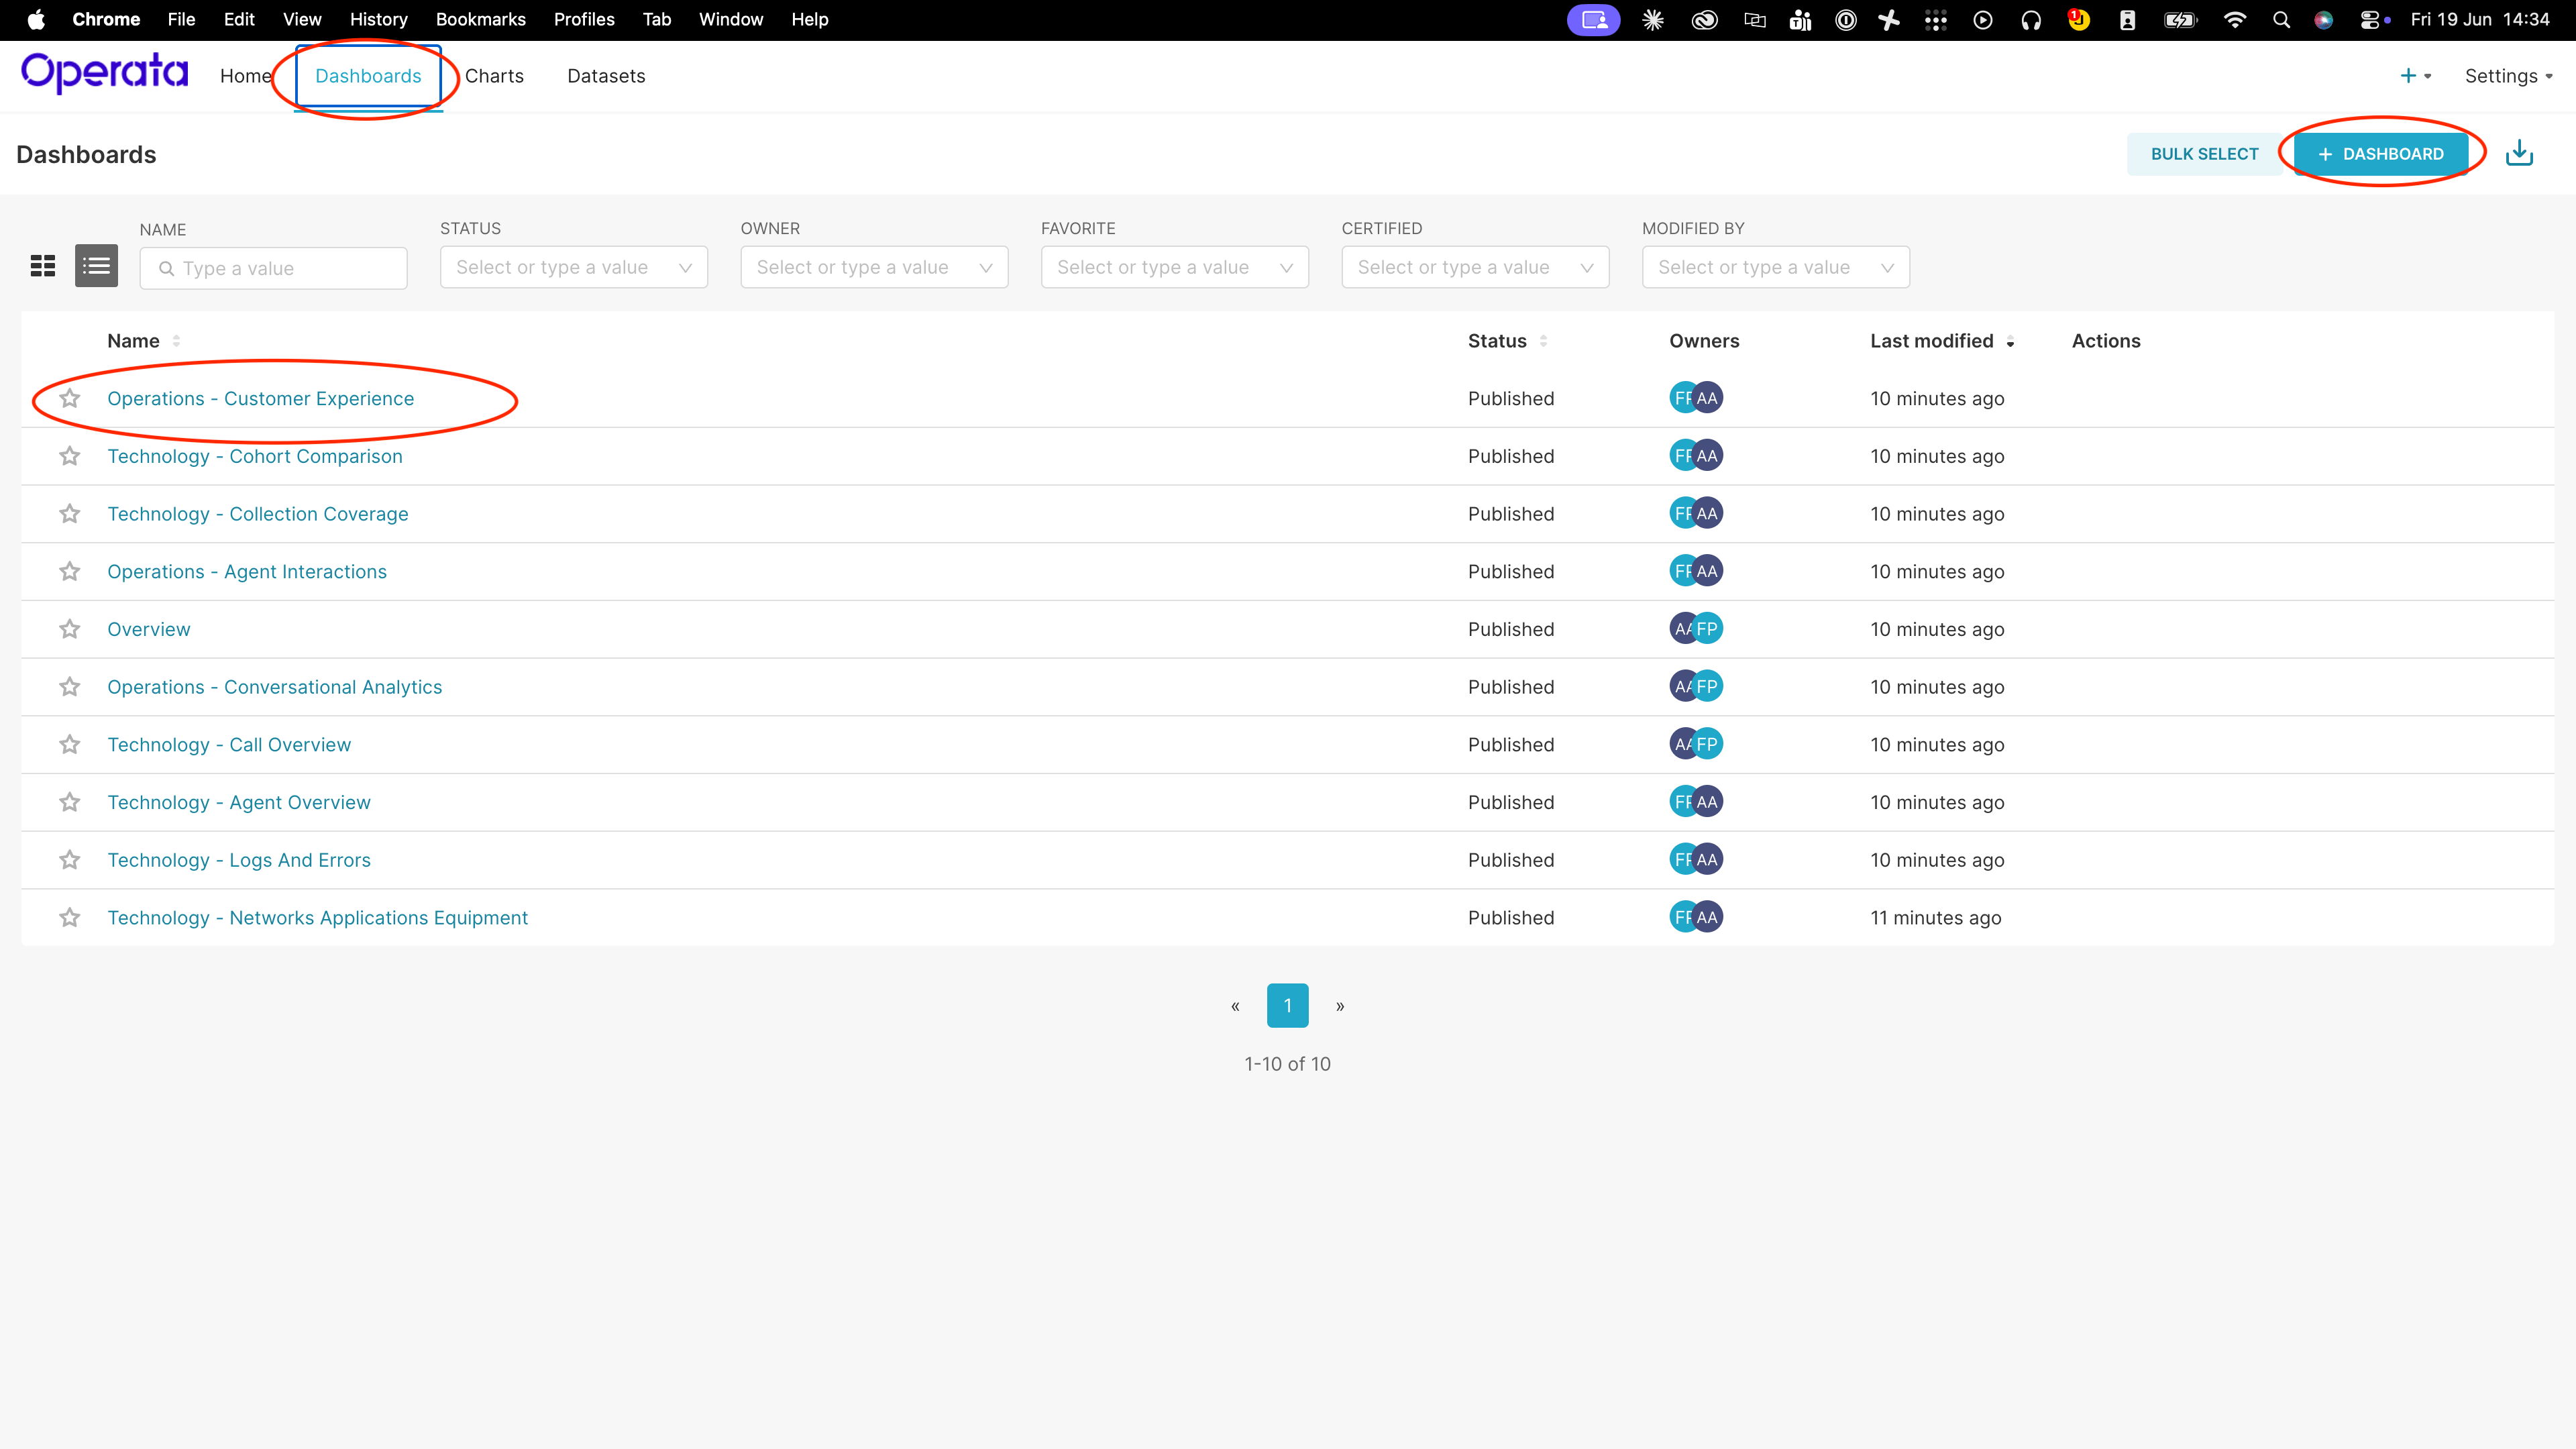
Task: Open the OWNER filter dropdown
Action: click(x=874, y=267)
